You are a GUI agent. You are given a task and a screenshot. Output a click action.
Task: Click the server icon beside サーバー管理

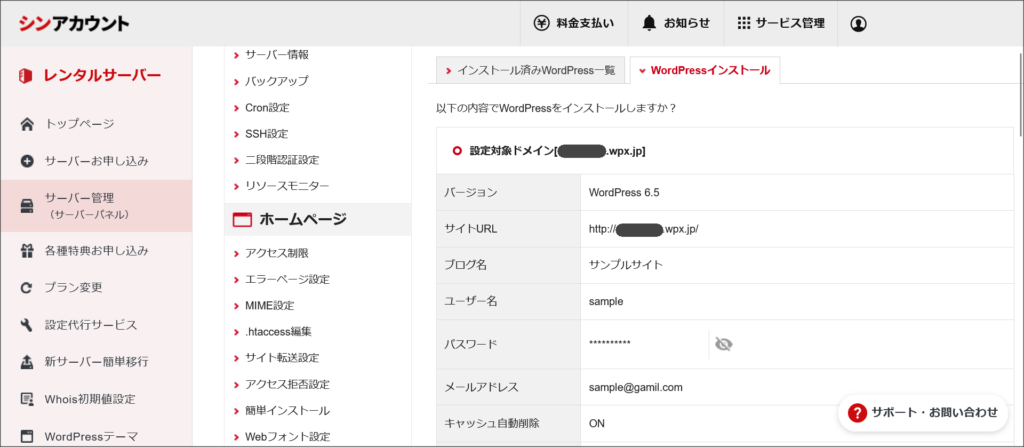point(27,206)
